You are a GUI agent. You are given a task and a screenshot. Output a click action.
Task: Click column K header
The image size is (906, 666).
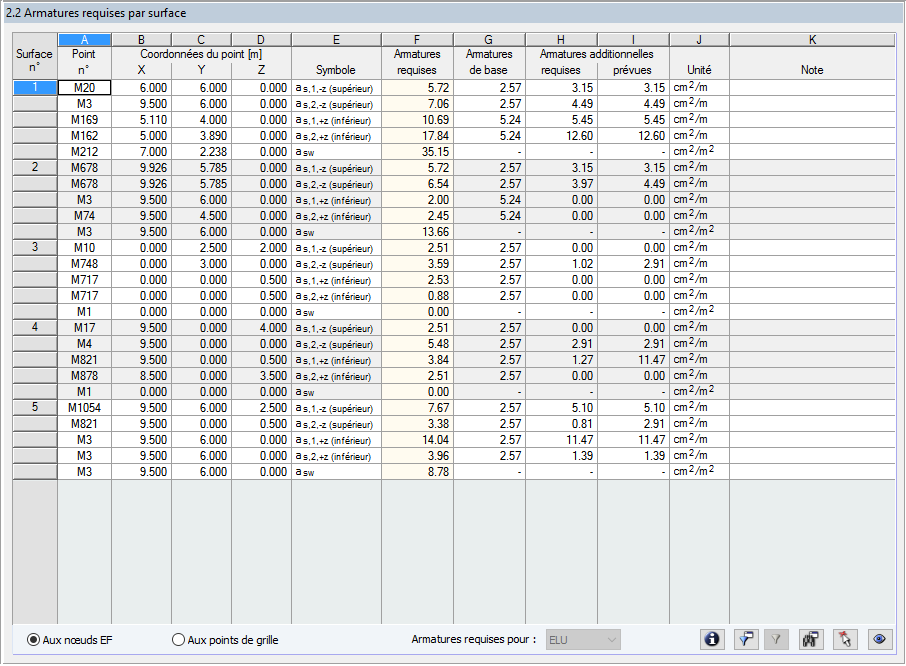pyautogui.click(x=812, y=40)
